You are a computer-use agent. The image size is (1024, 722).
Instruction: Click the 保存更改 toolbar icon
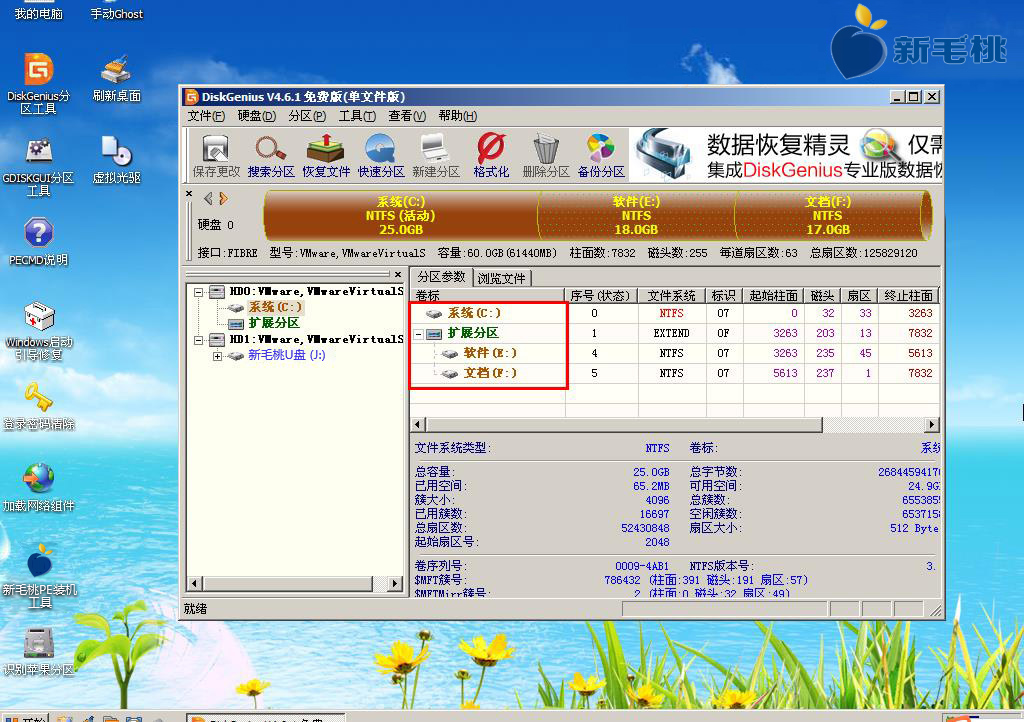click(x=215, y=156)
